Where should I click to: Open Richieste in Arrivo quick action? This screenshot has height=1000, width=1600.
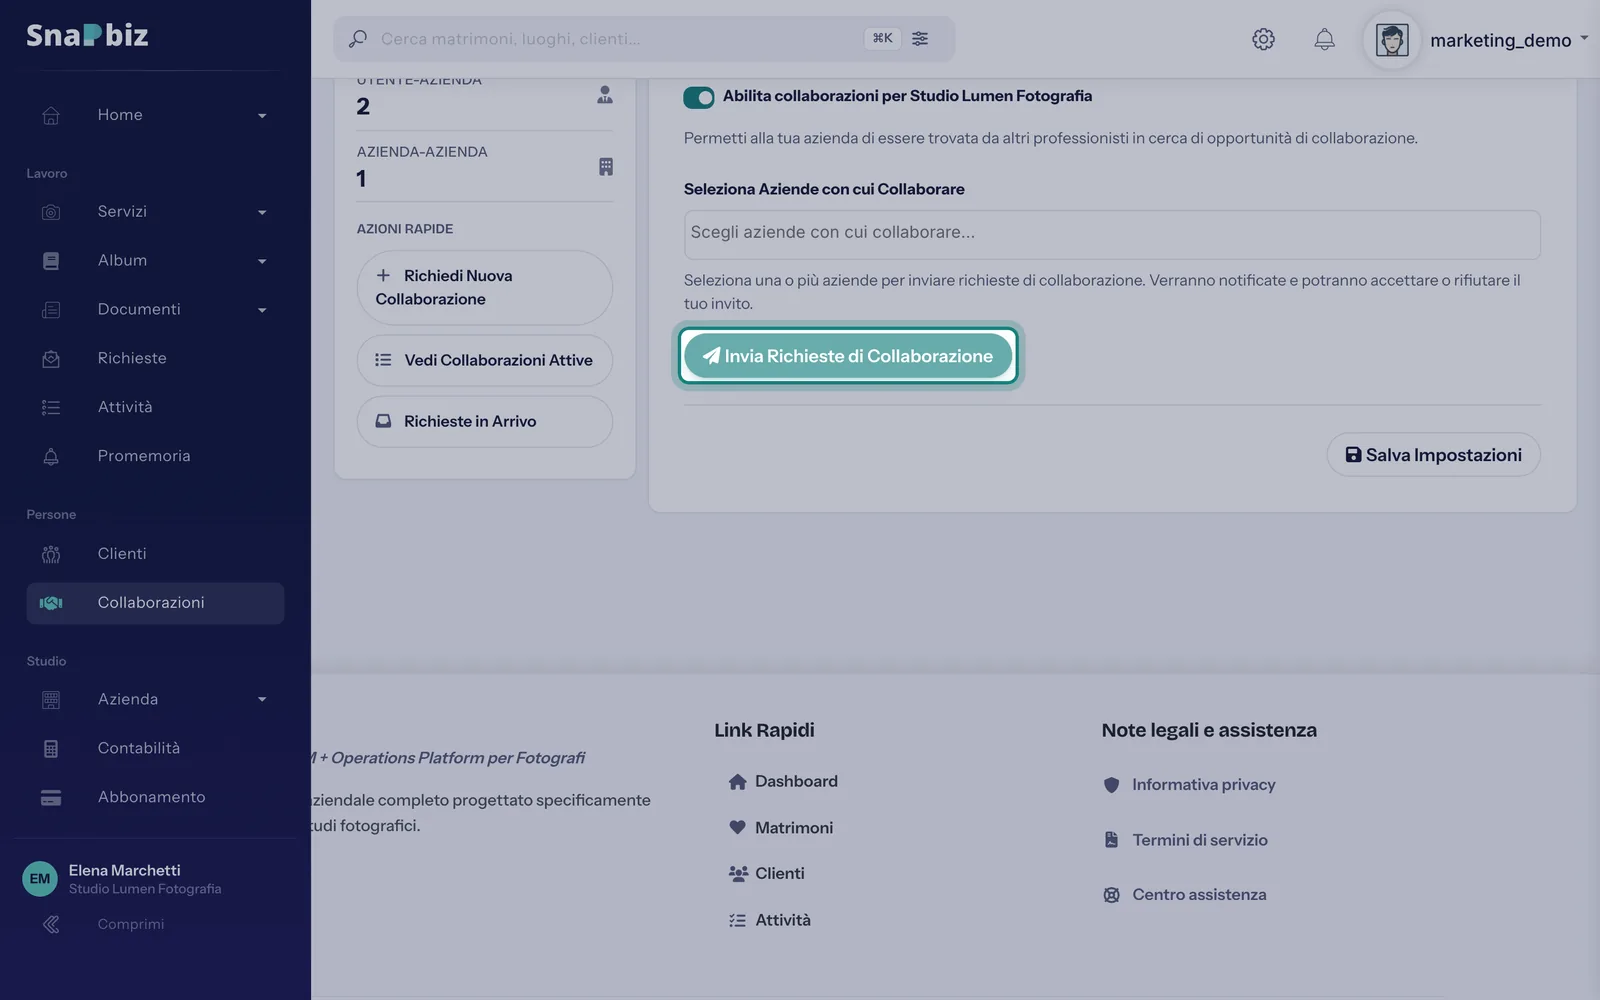(x=485, y=422)
